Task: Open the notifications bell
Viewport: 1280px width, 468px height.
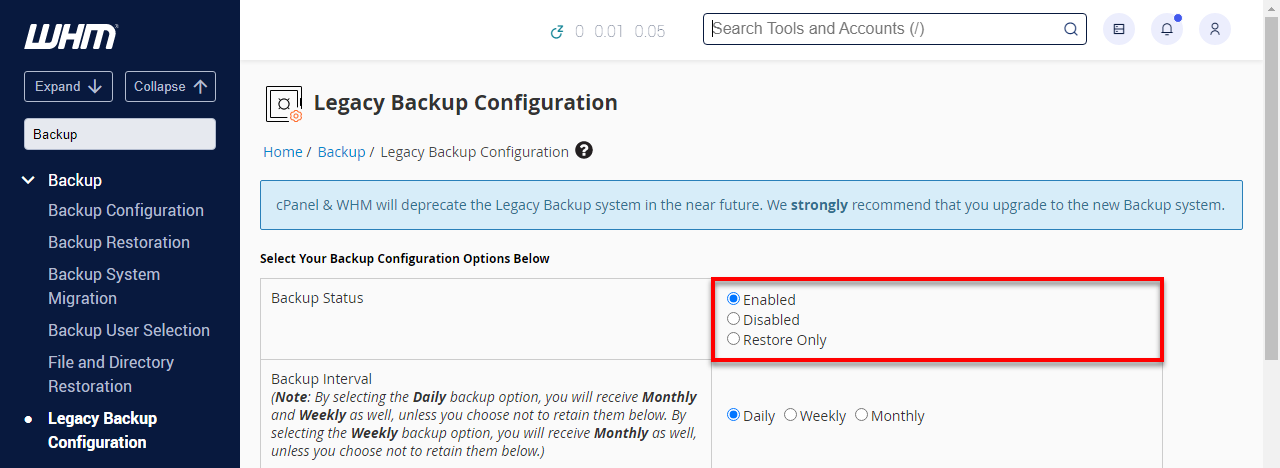Action: [1167, 29]
